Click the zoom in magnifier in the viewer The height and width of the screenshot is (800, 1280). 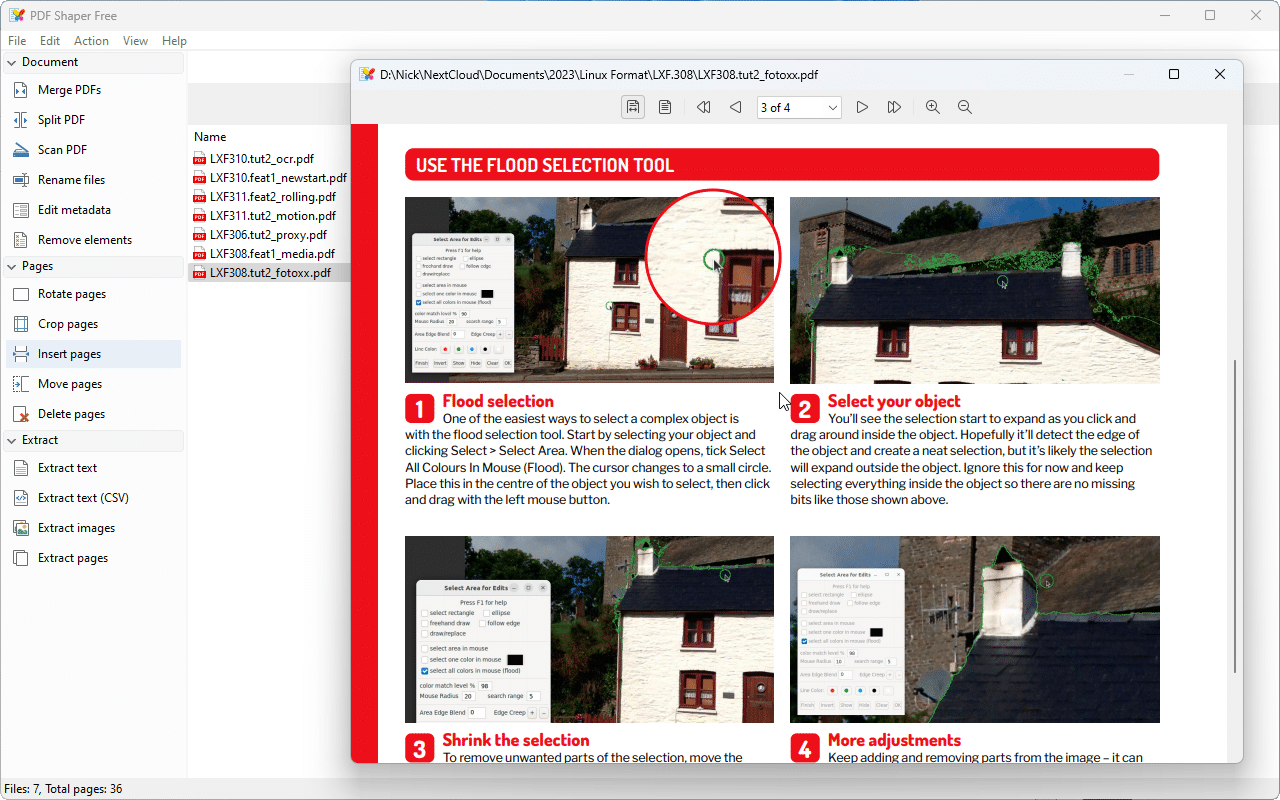pos(932,107)
